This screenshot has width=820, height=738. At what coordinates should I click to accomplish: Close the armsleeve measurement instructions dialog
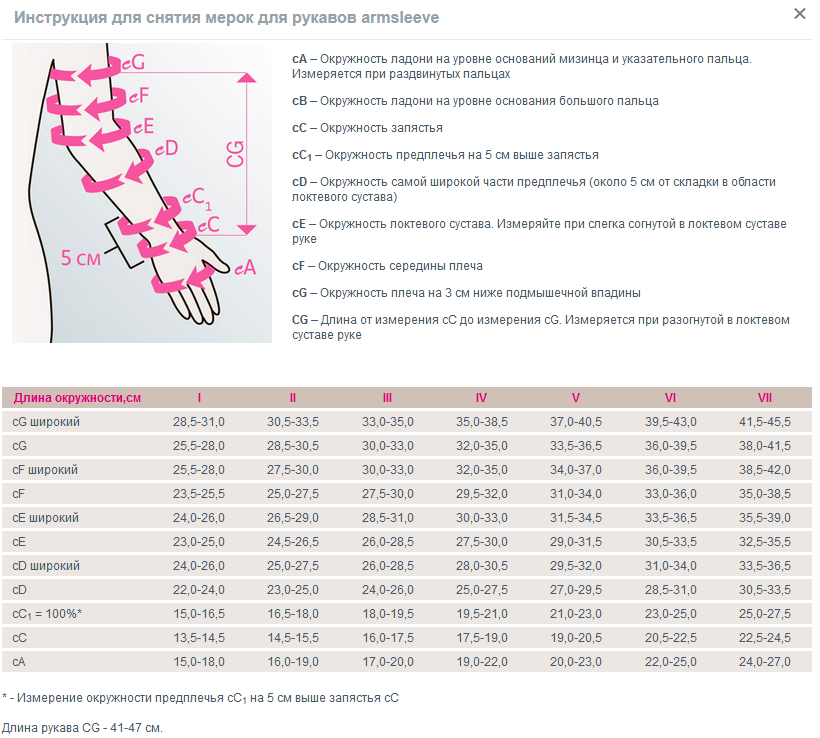pyautogui.click(x=799, y=14)
